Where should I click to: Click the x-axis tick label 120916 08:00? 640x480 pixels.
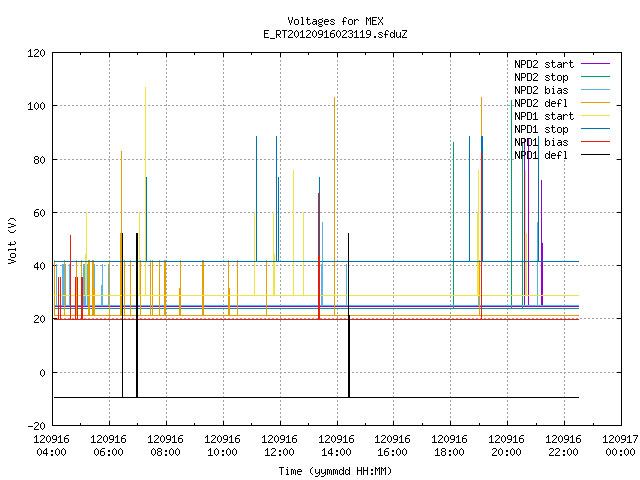click(x=165, y=446)
